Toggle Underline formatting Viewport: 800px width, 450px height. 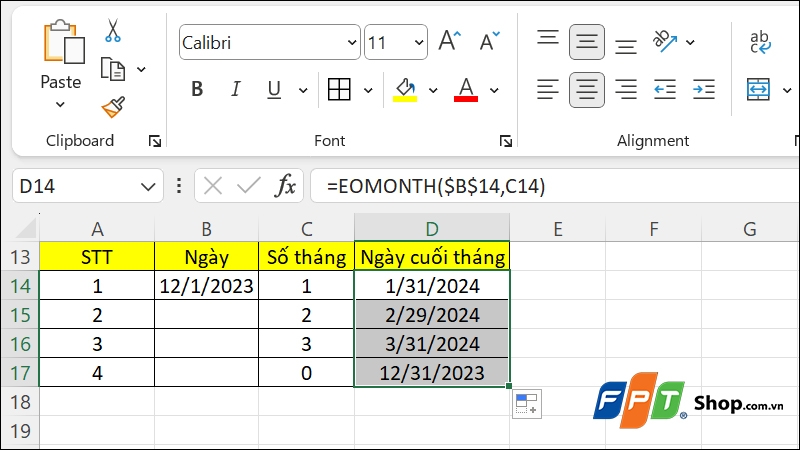point(274,90)
